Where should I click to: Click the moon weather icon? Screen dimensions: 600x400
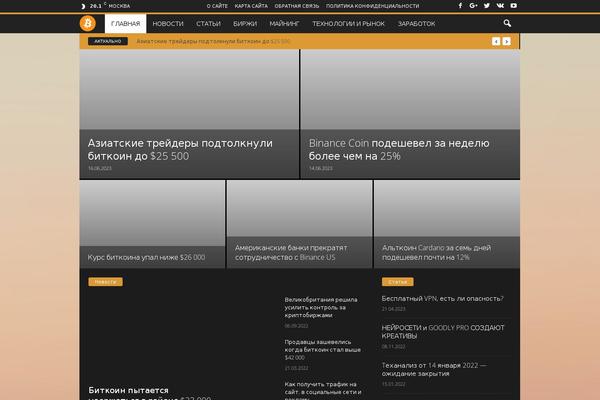point(83,6)
